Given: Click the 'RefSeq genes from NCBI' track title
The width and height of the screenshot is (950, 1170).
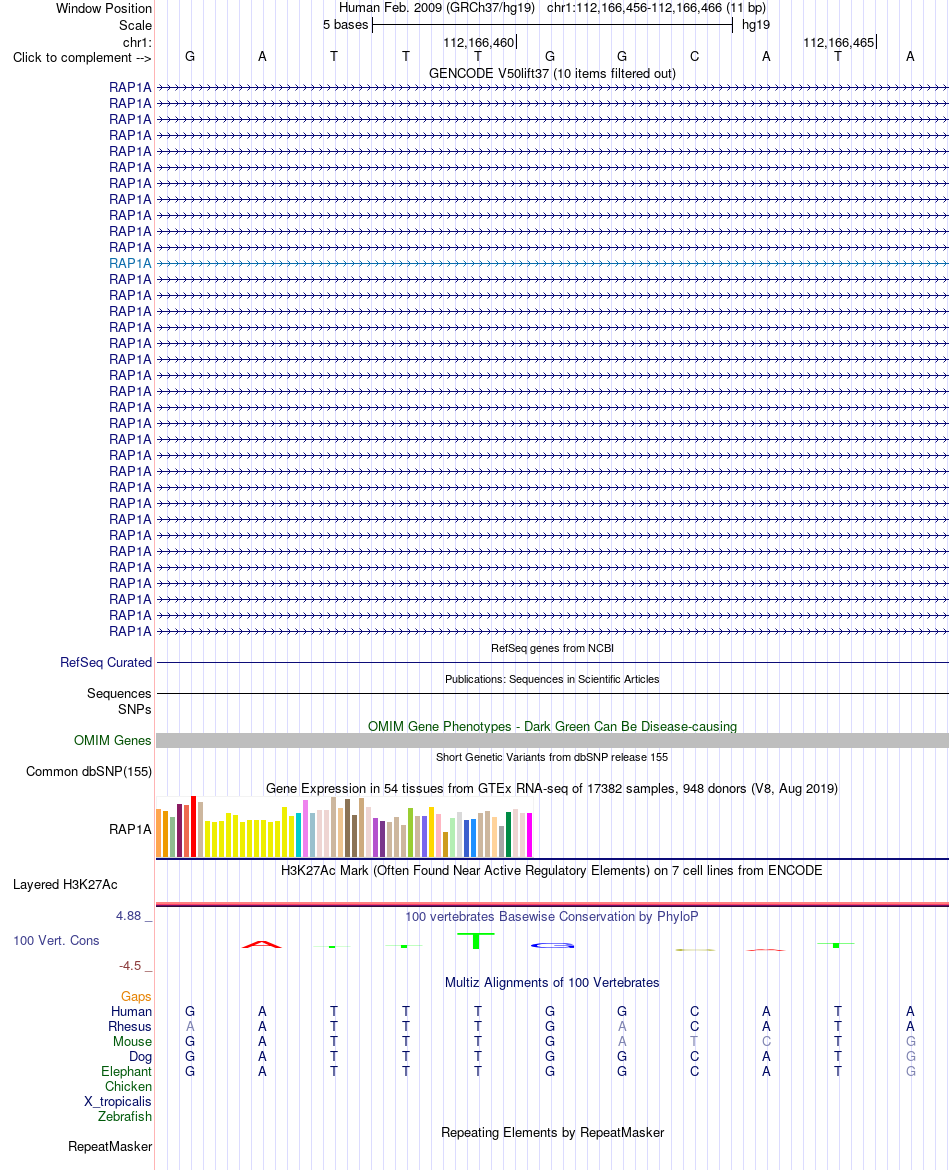Looking at the screenshot, I should tap(552, 648).
